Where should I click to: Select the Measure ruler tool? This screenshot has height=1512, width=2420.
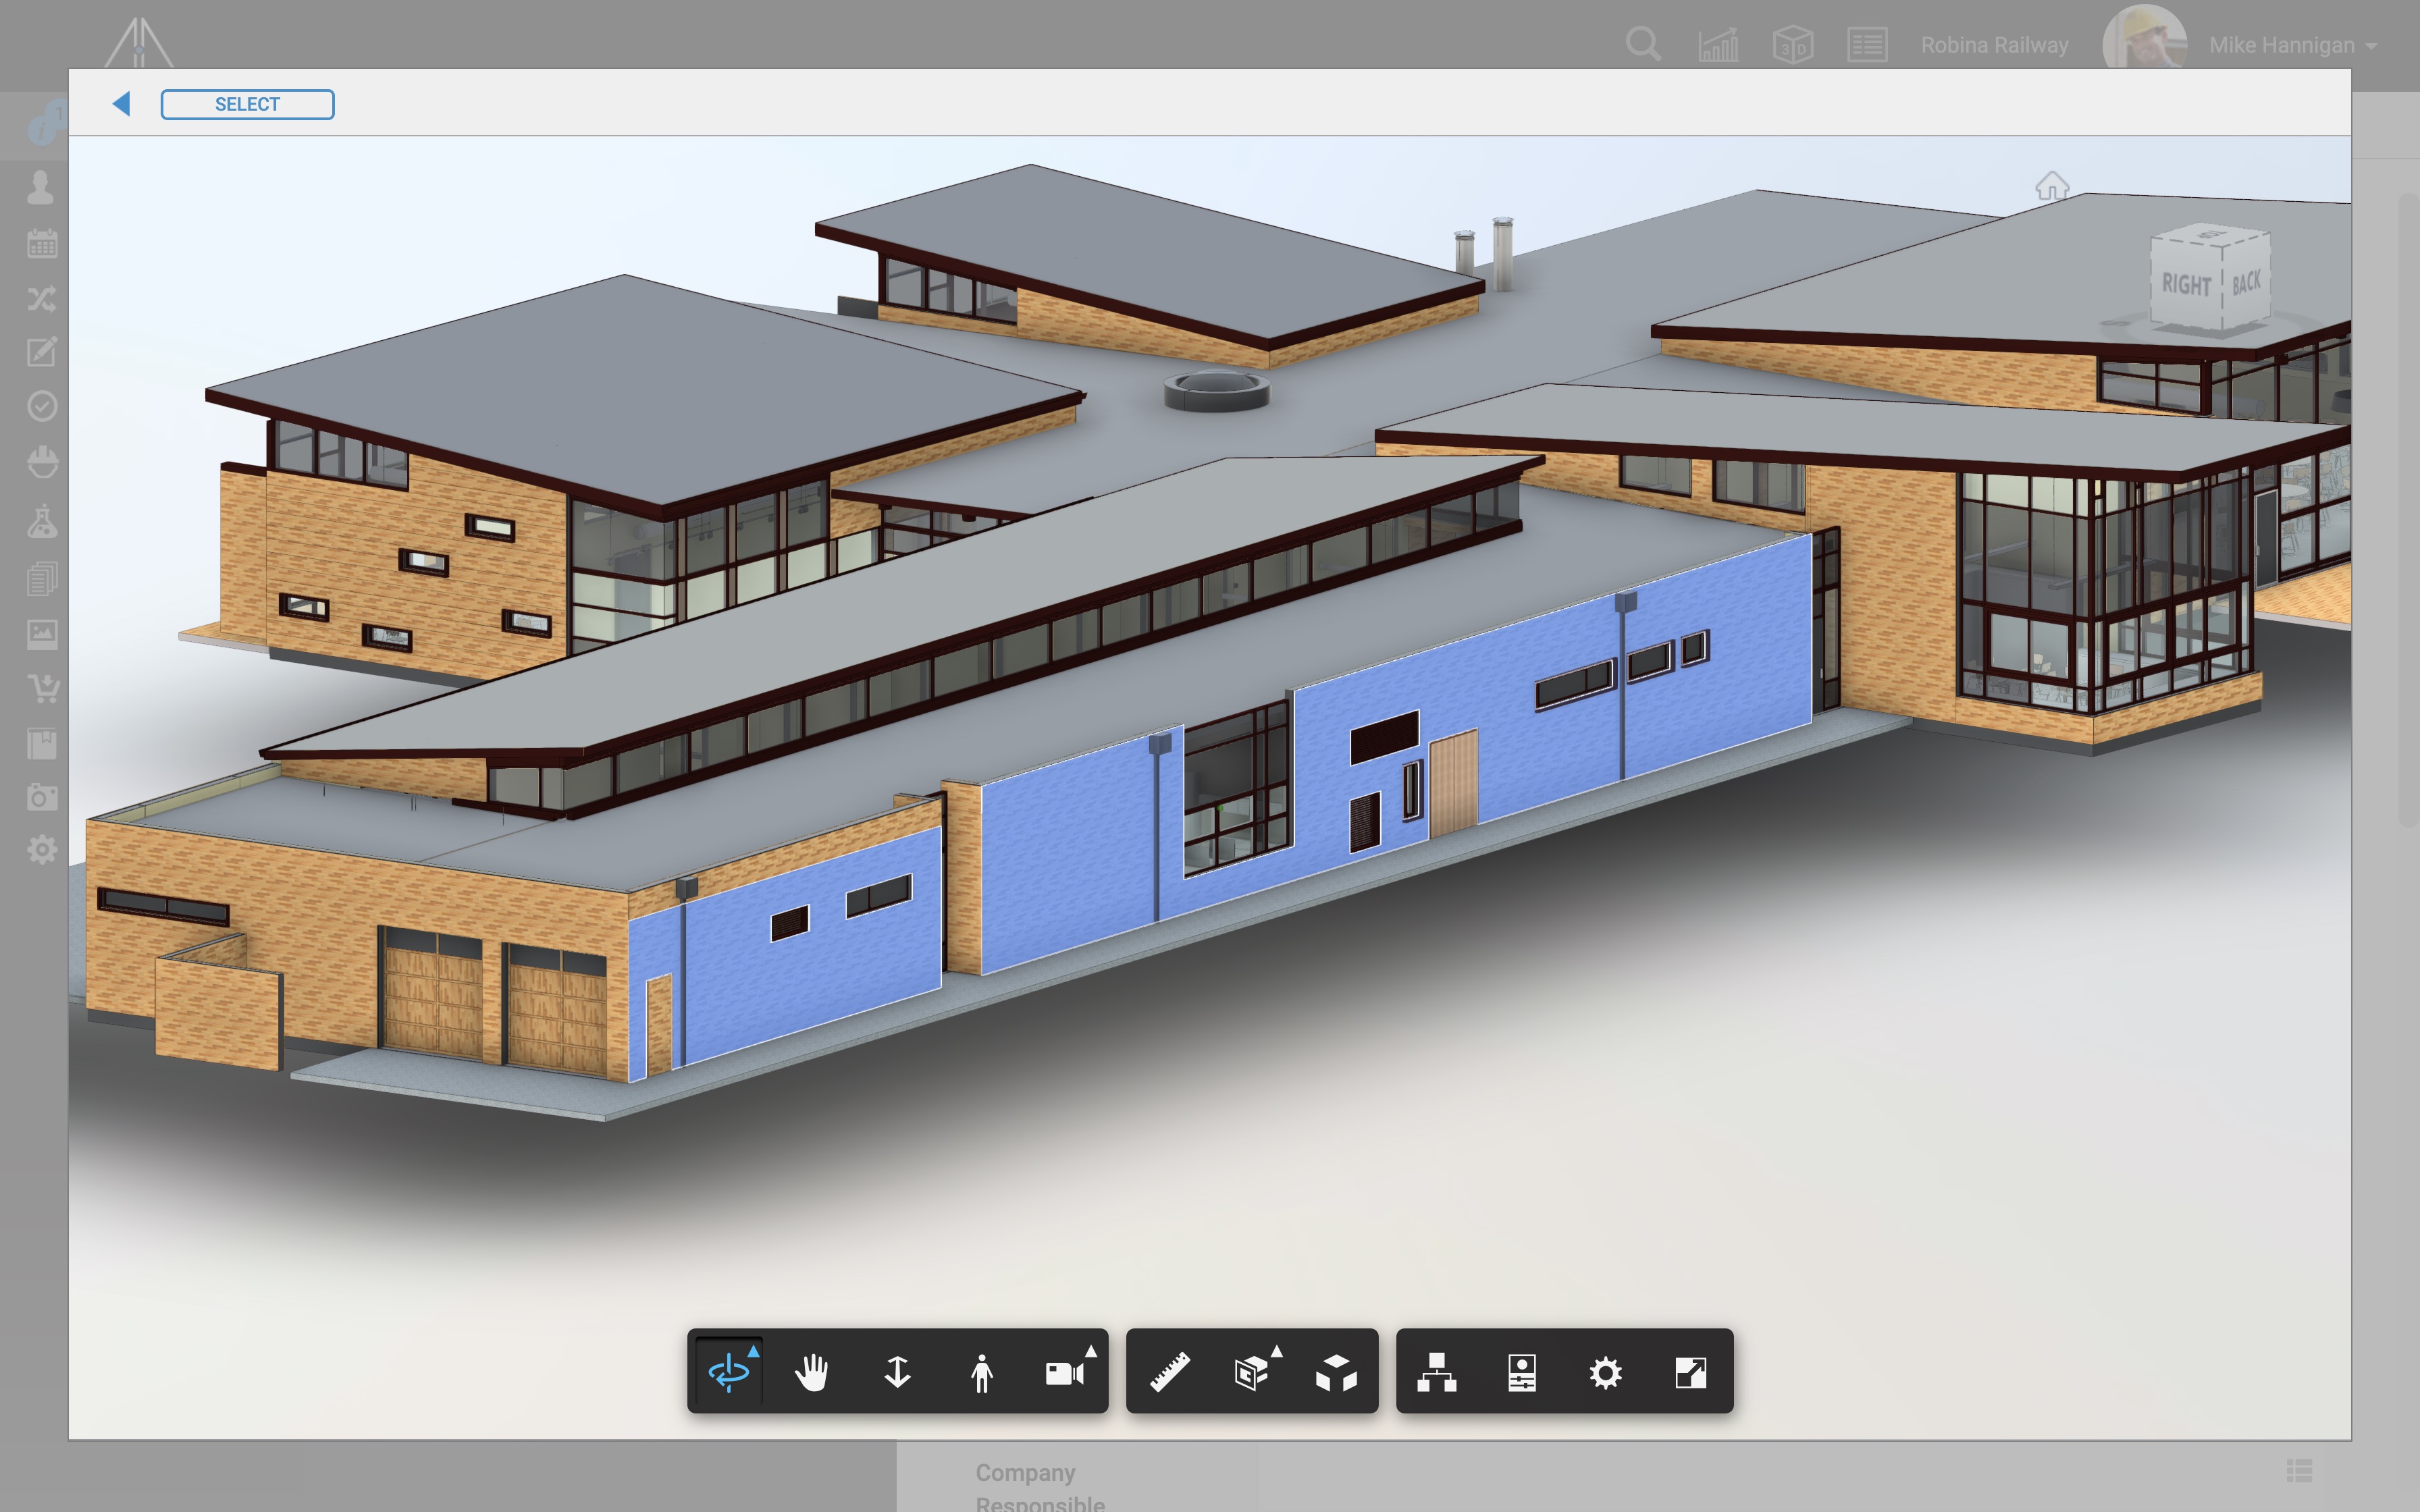click(1169, 1372)
